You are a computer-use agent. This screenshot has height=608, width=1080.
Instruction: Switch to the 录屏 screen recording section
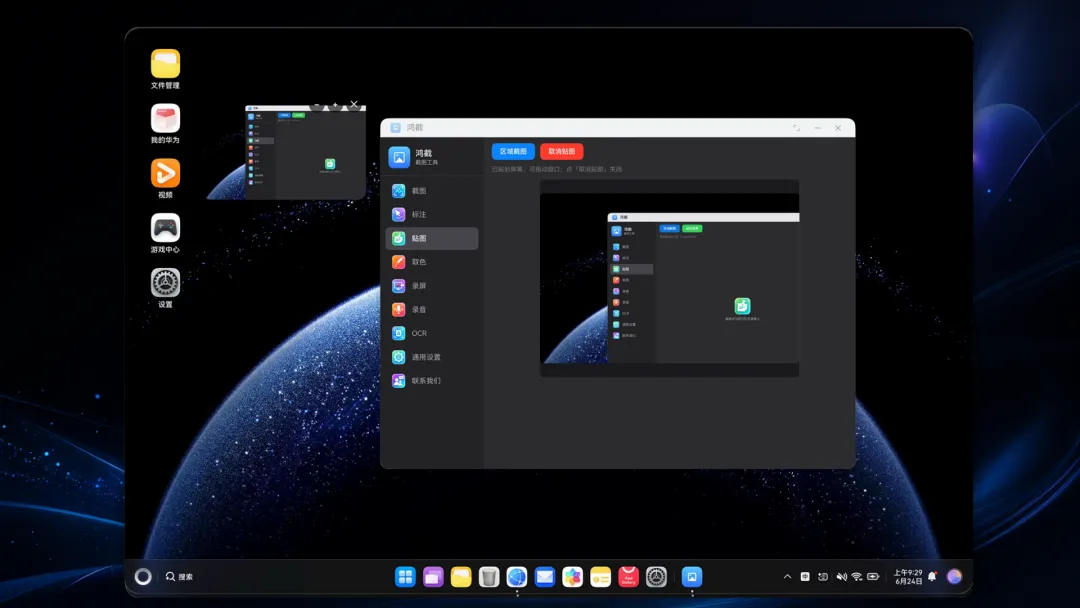coord(431,286)
